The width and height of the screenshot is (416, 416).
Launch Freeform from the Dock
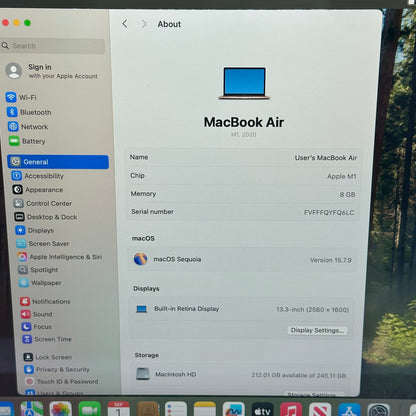coord(234,409)
